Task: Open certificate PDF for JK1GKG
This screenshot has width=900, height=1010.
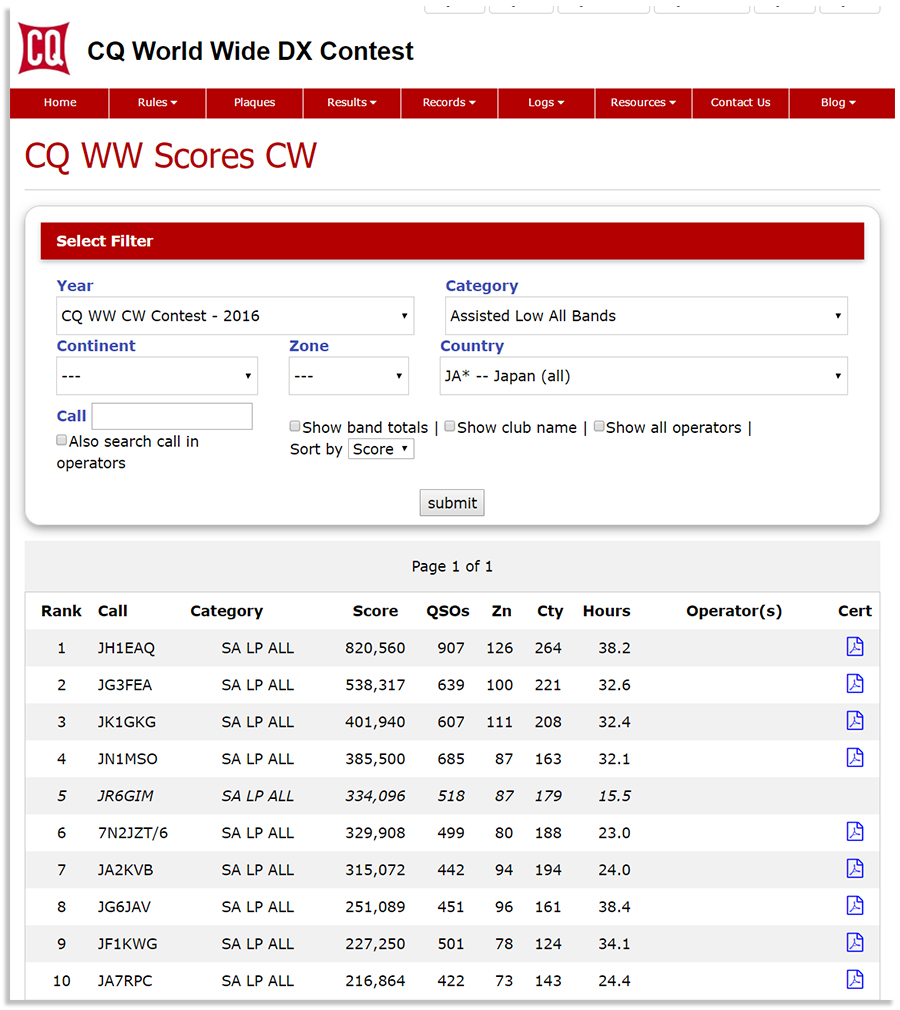Action: [x=854, y=721]
